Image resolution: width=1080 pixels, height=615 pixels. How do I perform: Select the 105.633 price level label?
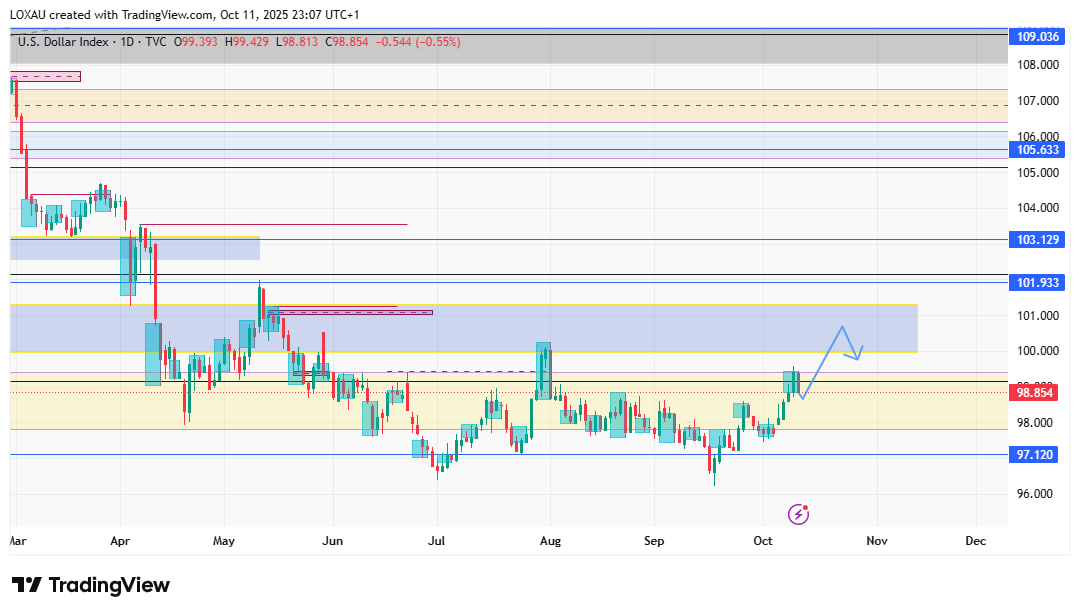(1037, 149)
